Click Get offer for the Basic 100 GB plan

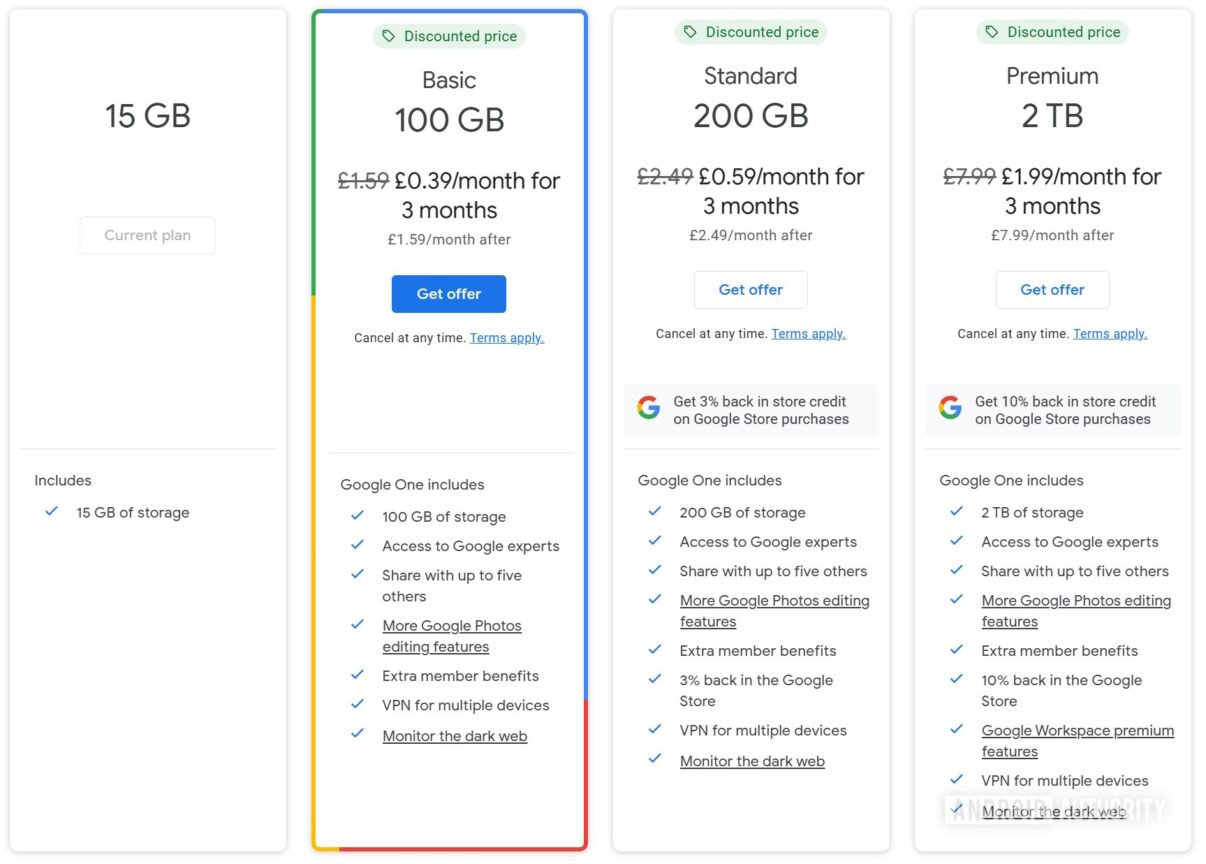(x=448, y=294)
